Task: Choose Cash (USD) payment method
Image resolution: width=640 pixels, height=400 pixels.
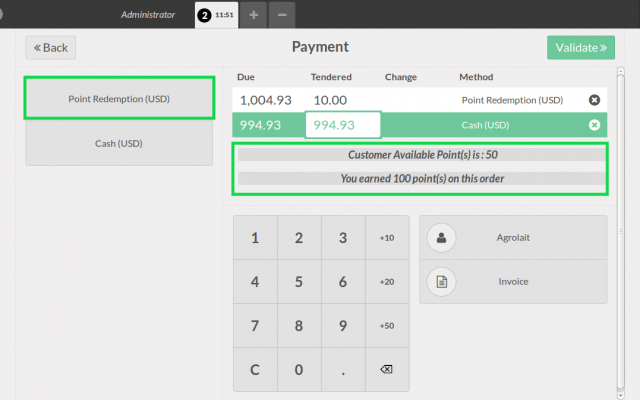Action: [x=119, y=143]
